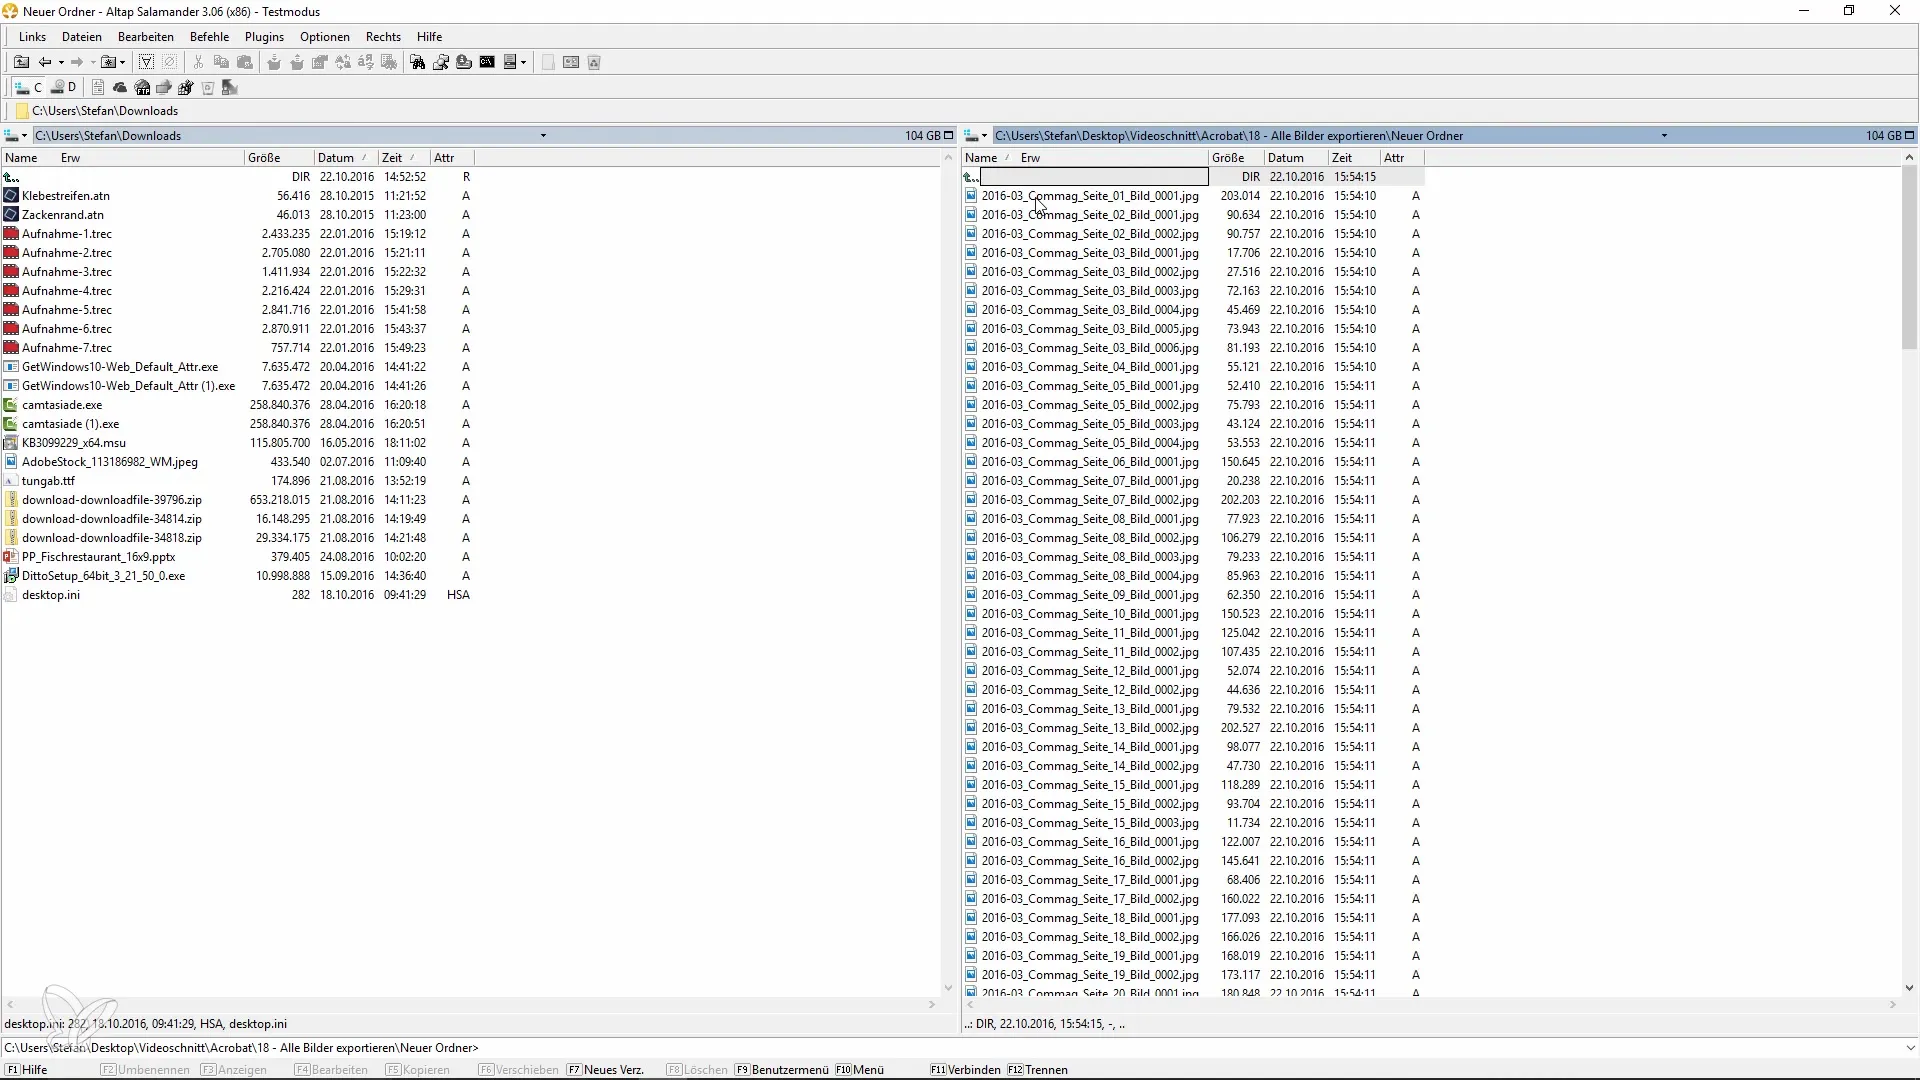The image size is (1920, 1080).
Task: Open Documents icon in drive bar
Action: [97, 88]
